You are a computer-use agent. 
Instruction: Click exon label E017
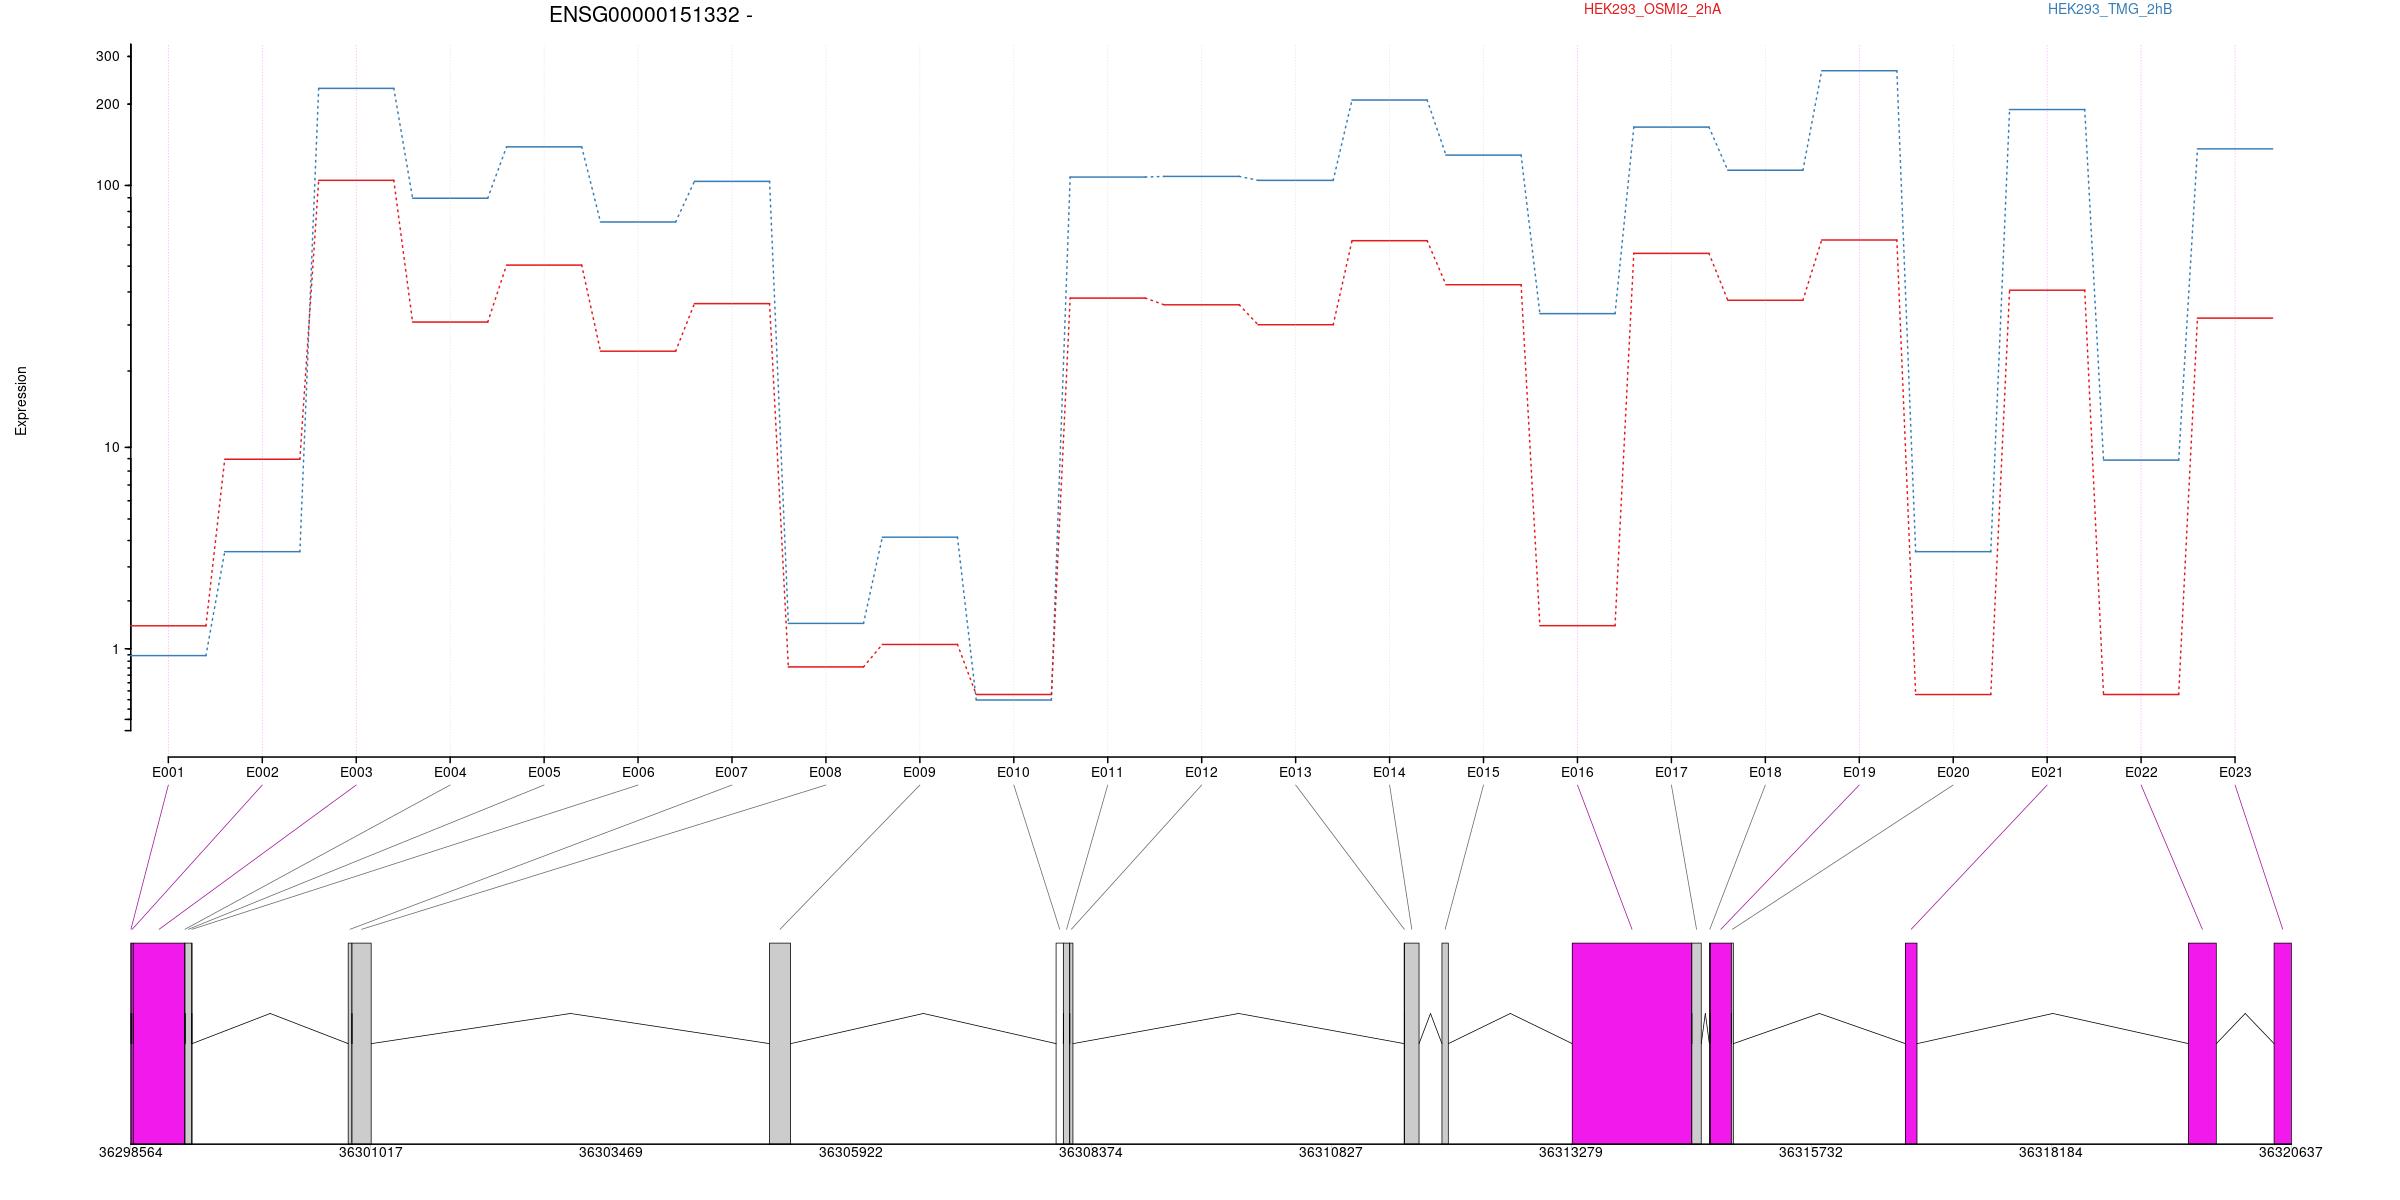(1671, 772)
